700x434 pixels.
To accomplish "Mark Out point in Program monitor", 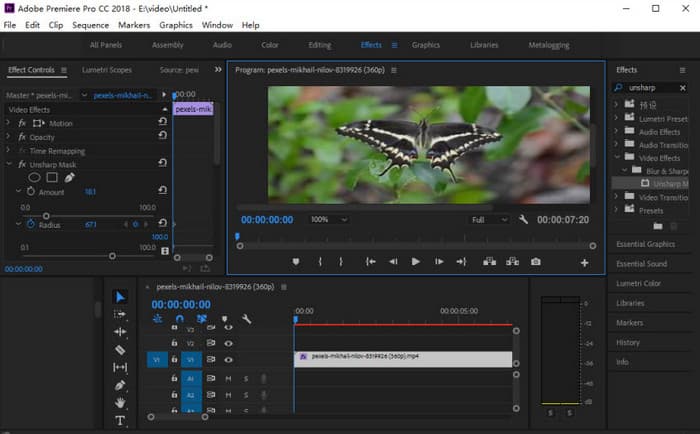I will (x=341, y=262).
